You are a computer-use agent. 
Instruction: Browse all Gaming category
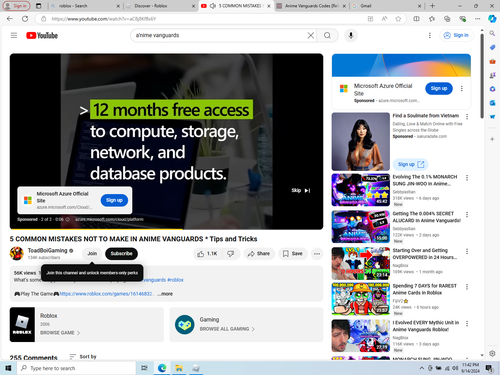pos(246,325)
